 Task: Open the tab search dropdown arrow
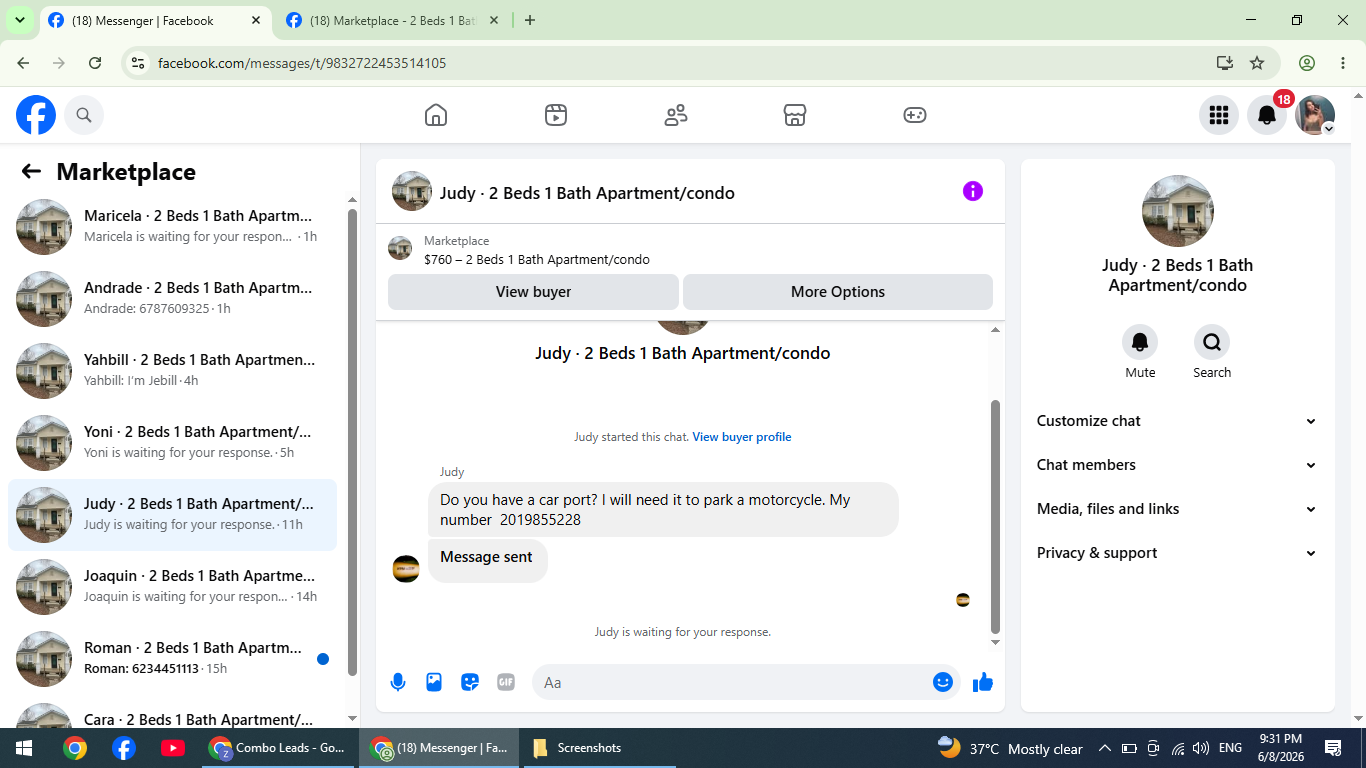pyautogui.click(x=19, y=20)
